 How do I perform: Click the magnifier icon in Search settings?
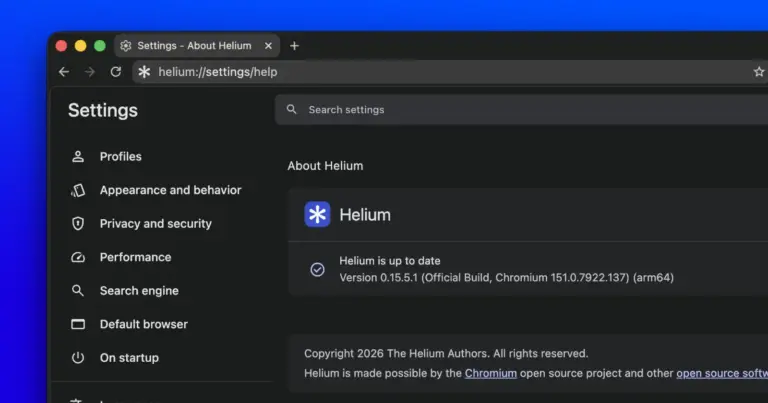(292, 110)
